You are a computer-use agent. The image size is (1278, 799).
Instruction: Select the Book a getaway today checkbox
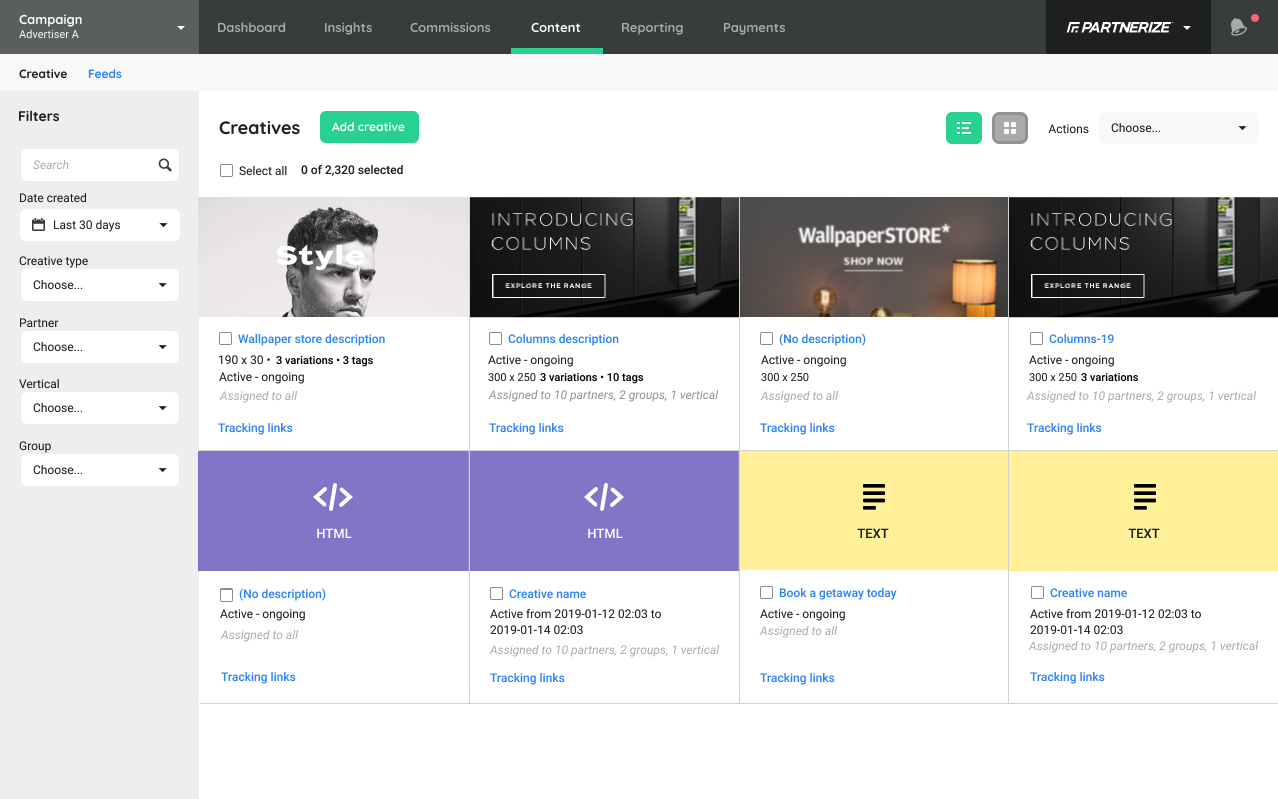point(766,593)
